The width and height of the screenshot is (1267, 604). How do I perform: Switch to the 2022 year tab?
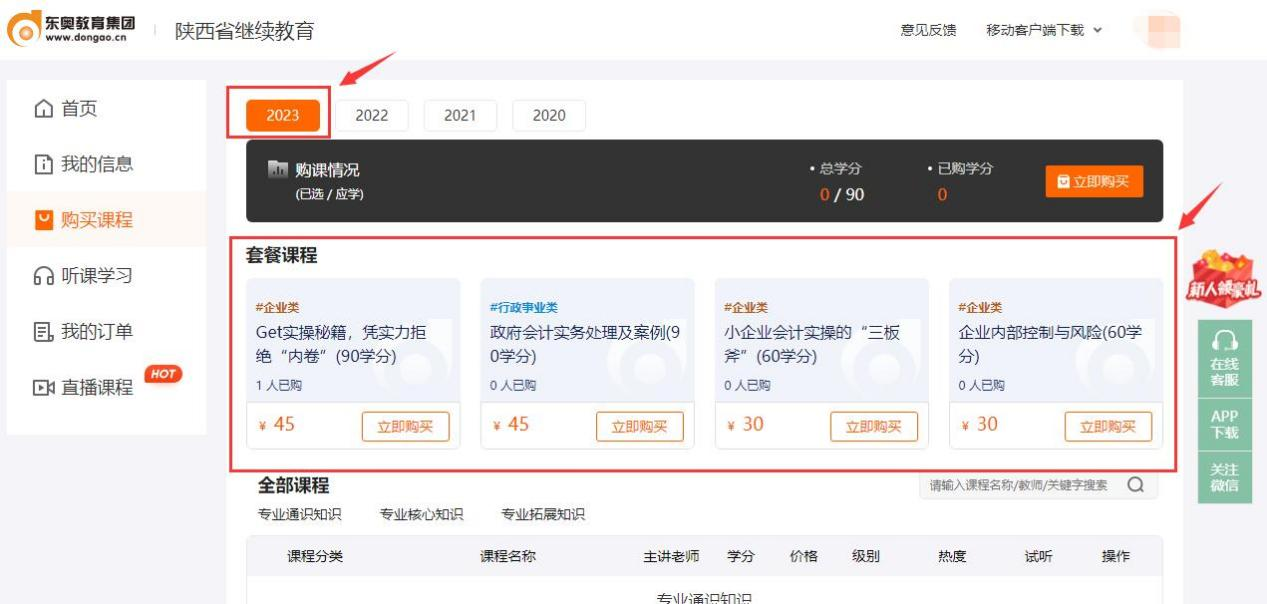tap(371, 115)
